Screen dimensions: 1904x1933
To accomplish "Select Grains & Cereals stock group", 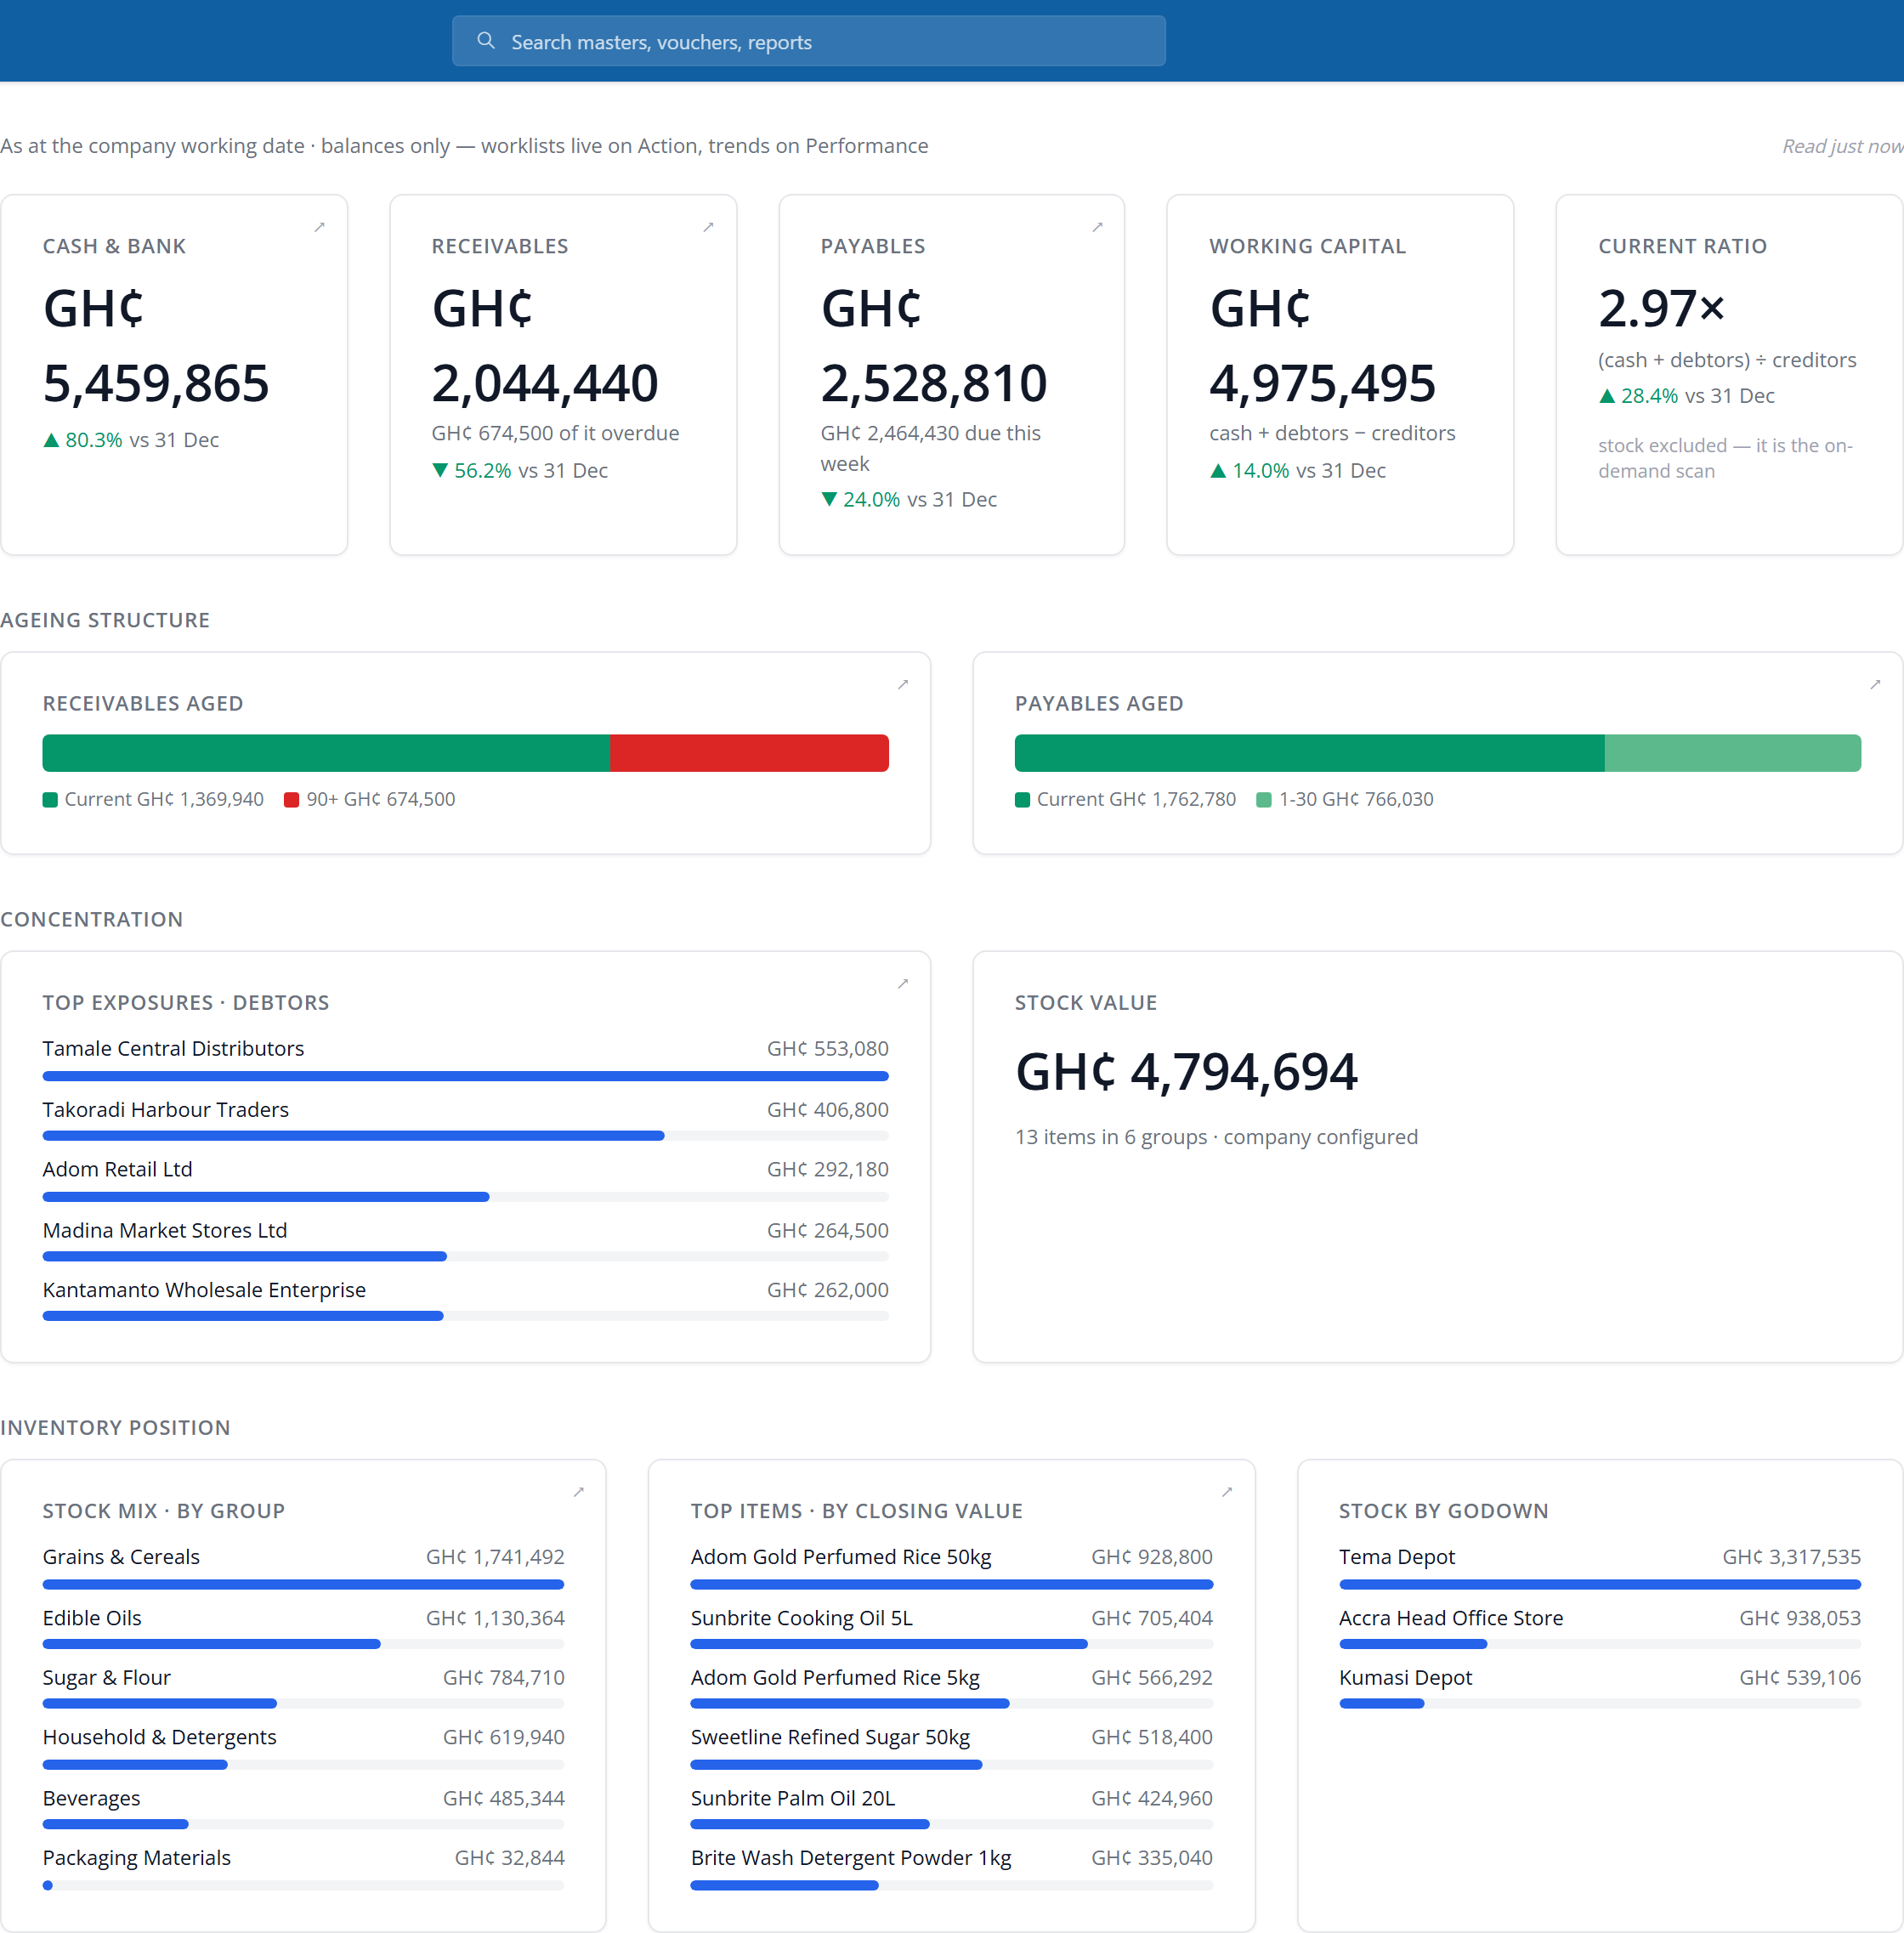I will click(x=303, y=1567).
